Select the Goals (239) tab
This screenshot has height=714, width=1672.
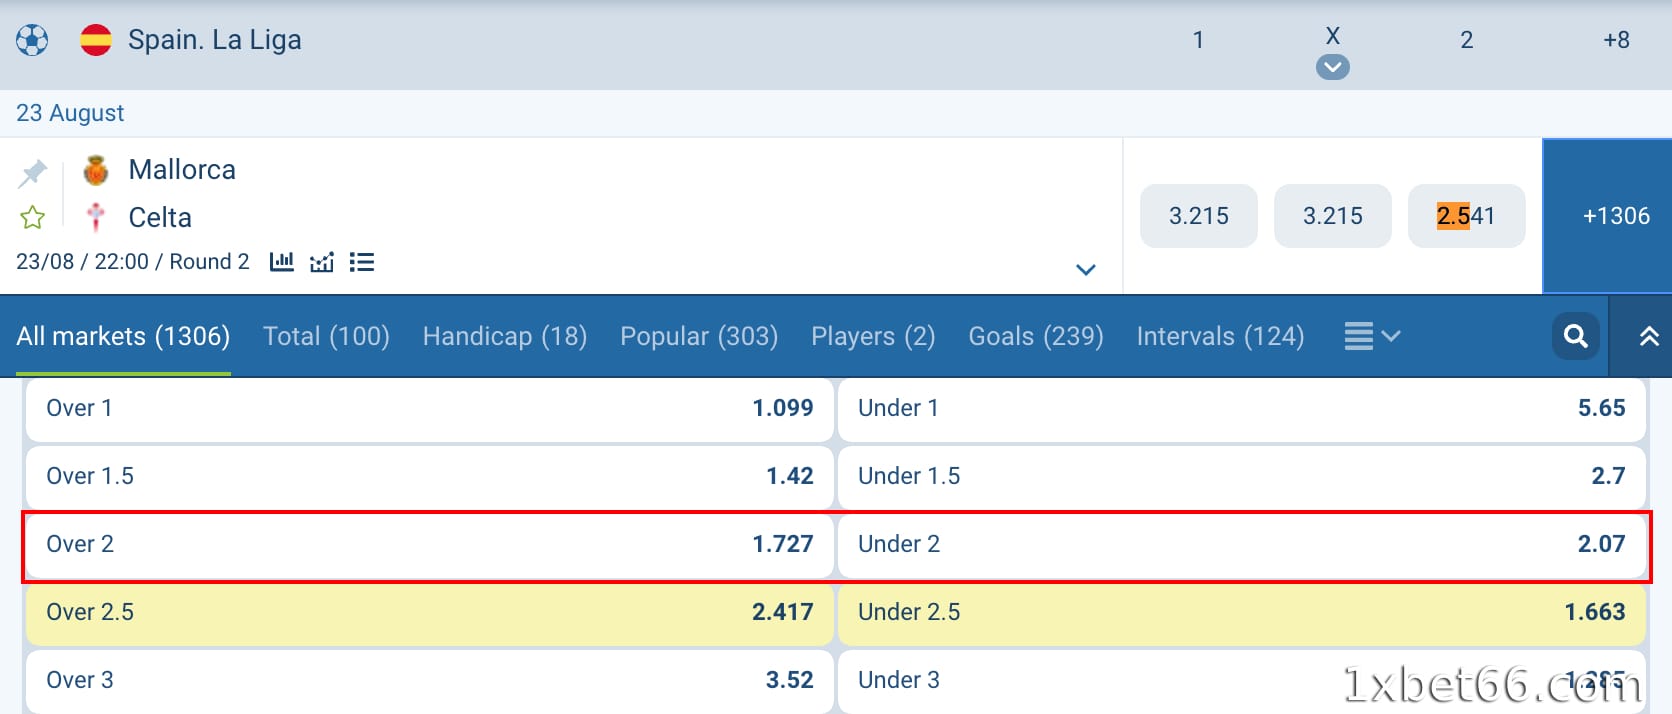(x=1036, y=336)
